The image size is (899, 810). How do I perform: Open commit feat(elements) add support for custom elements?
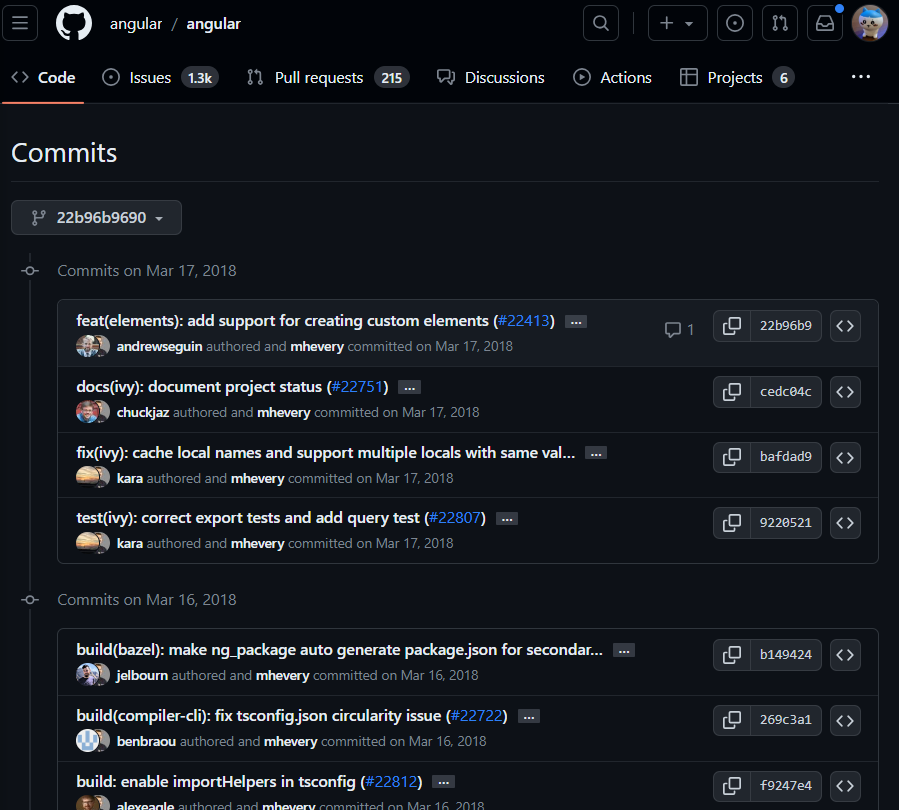coord(282,320)
